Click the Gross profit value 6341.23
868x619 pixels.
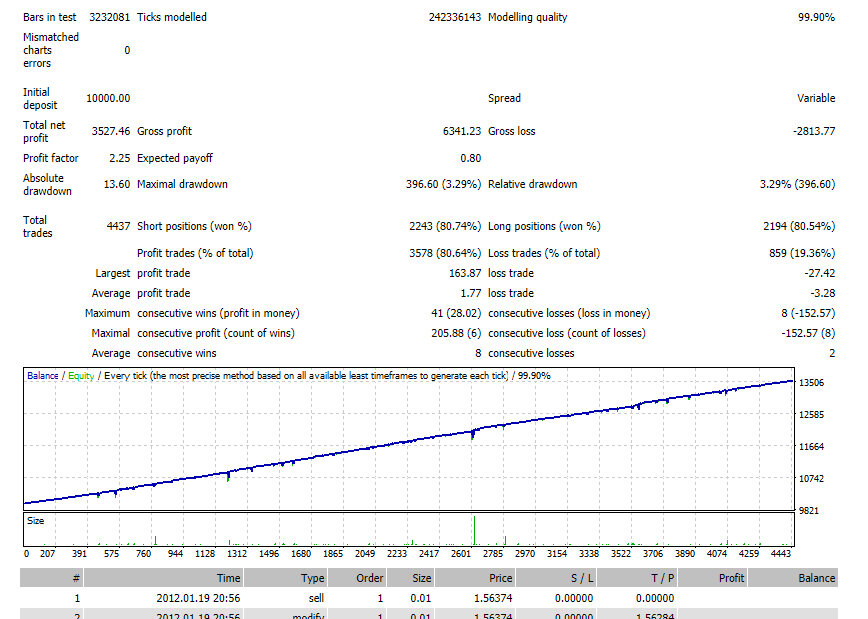[x=462, y=131]
